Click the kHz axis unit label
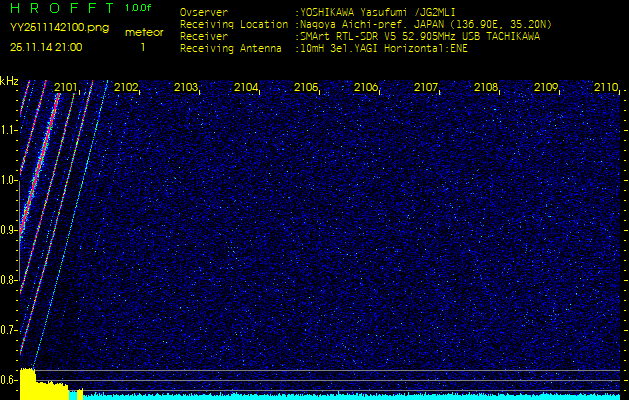Viewport: 629px width, 400px height. tap(9, 81)
